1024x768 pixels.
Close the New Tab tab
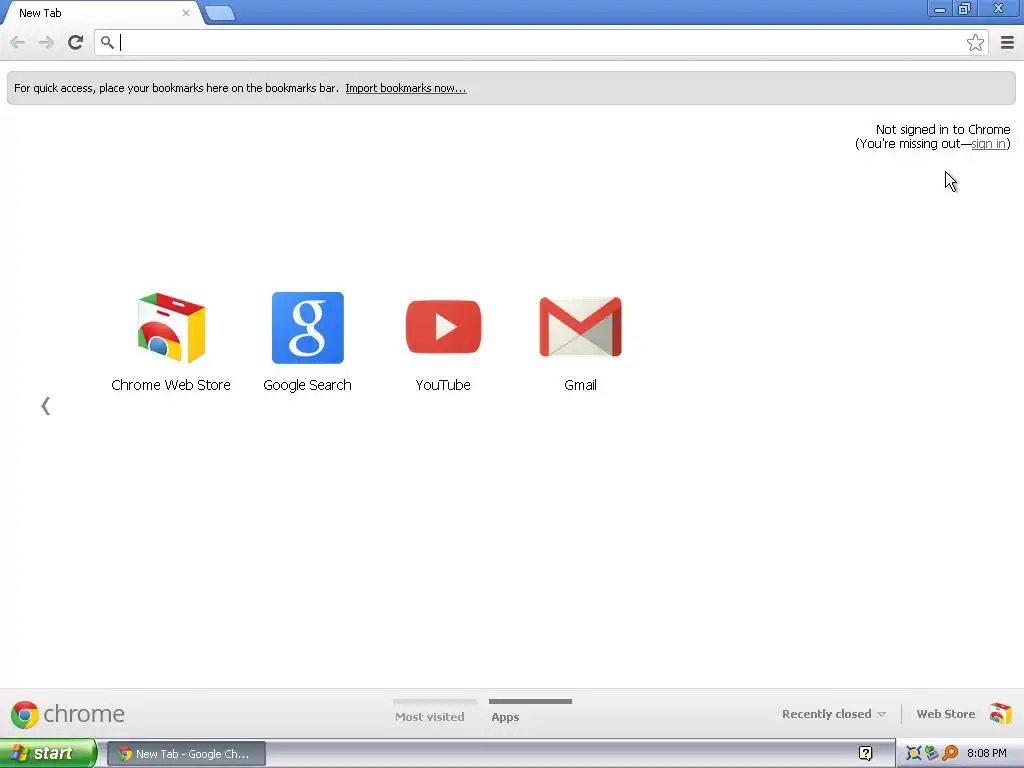click(186, 12)
